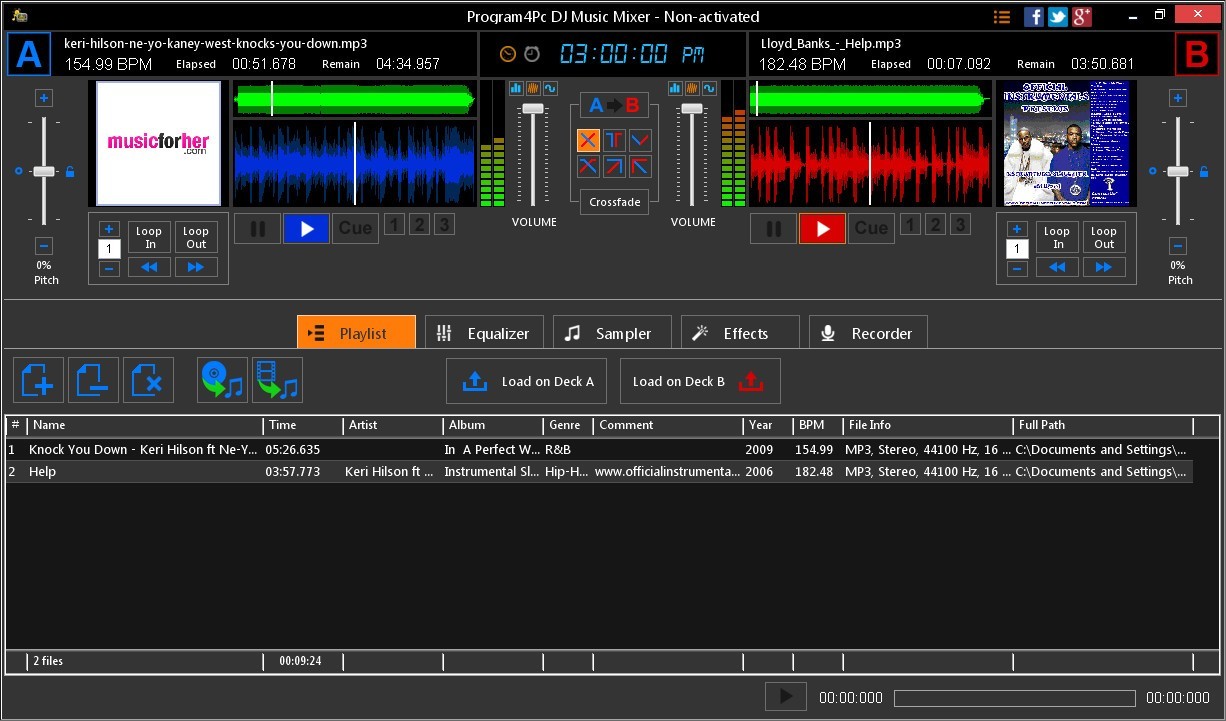Screen dimensions: 1226x721
Task: Switch the display to alarm timer mode
Action: [x=532, y=54]
